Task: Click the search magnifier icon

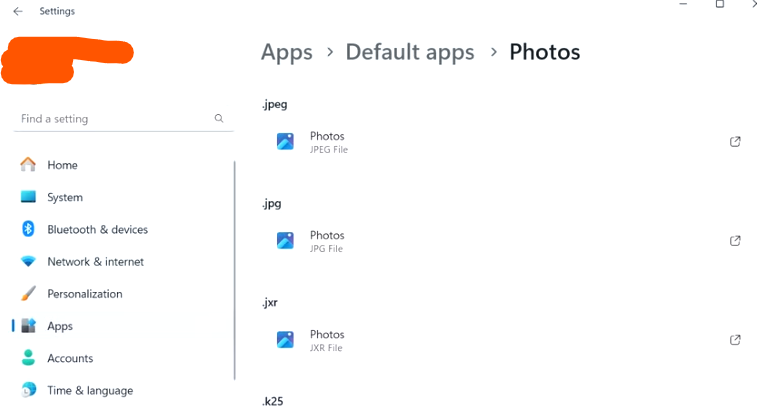Action: [x=219, y=118]
